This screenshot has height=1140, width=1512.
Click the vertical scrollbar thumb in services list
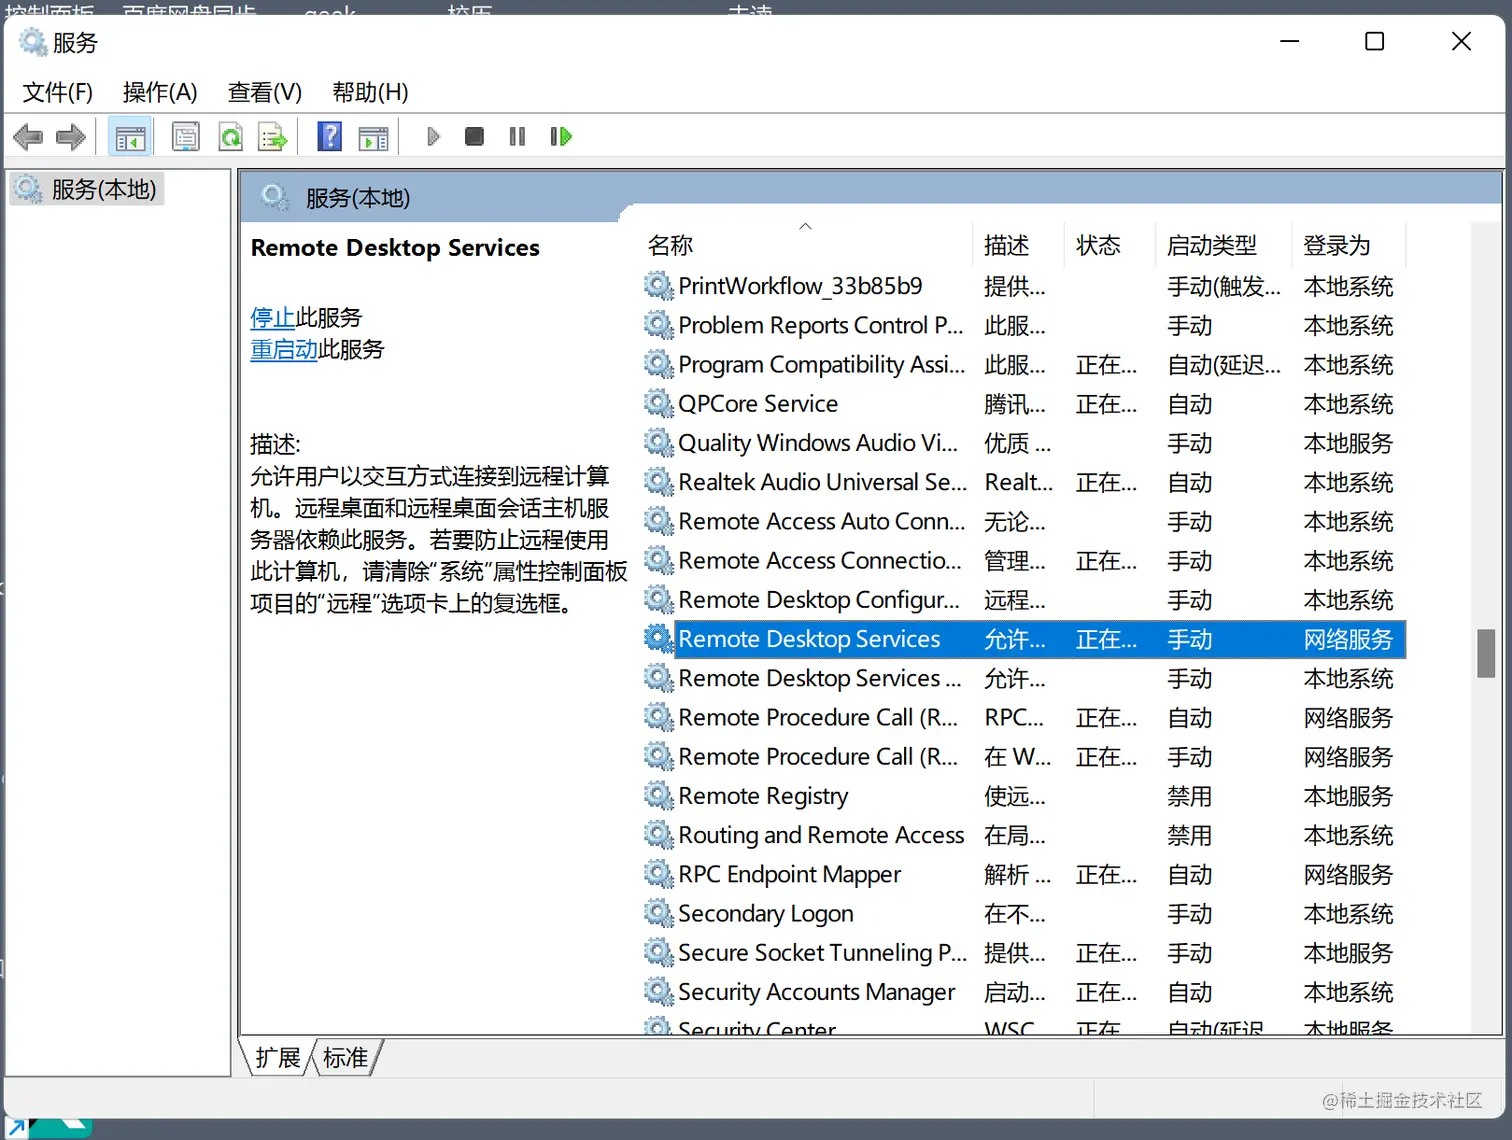tap(1486, 654)
